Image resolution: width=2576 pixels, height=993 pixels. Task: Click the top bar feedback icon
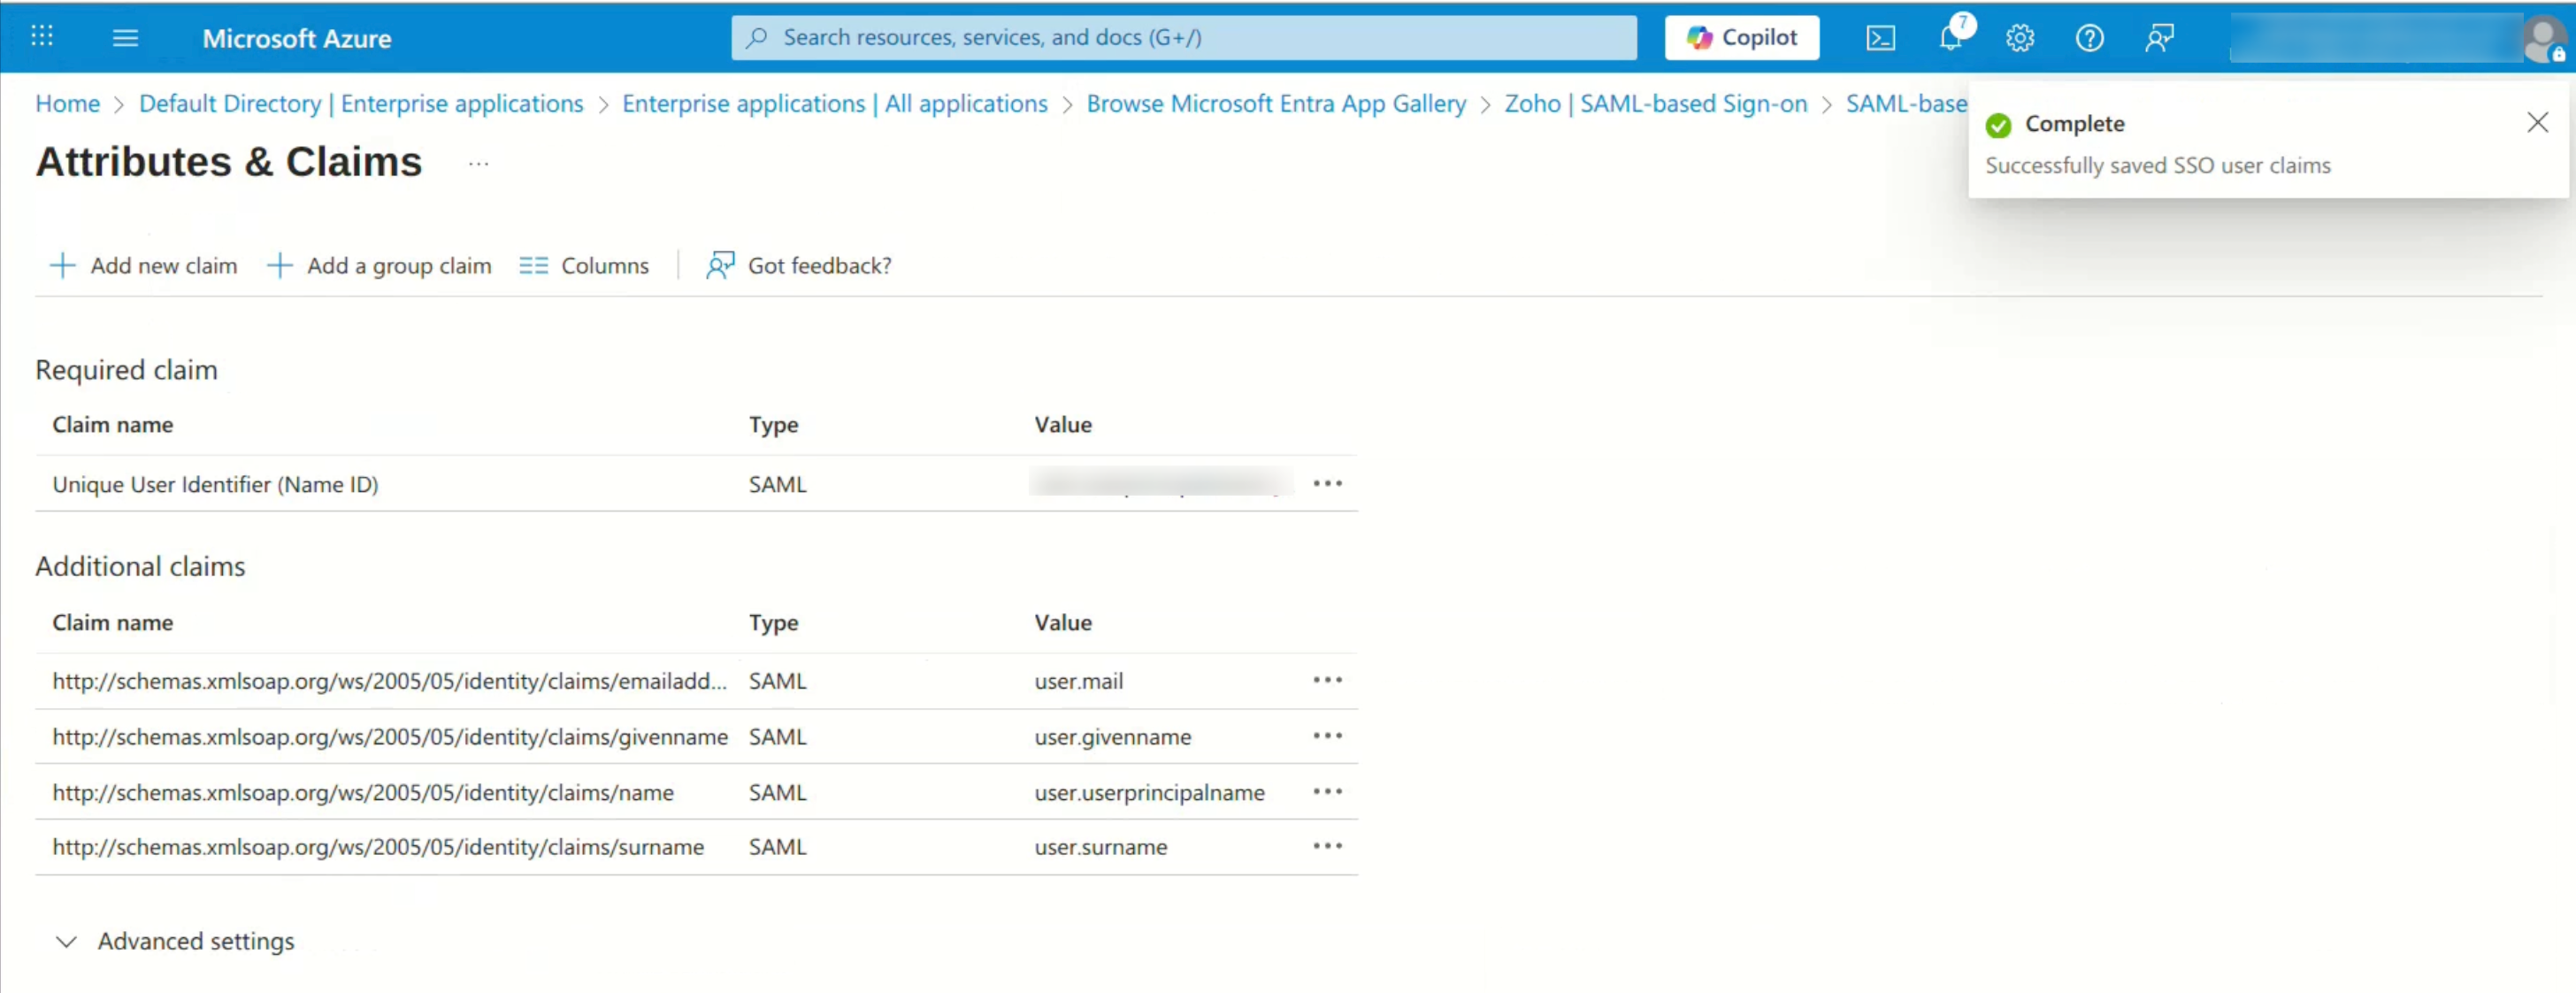tap(2159, 38)
